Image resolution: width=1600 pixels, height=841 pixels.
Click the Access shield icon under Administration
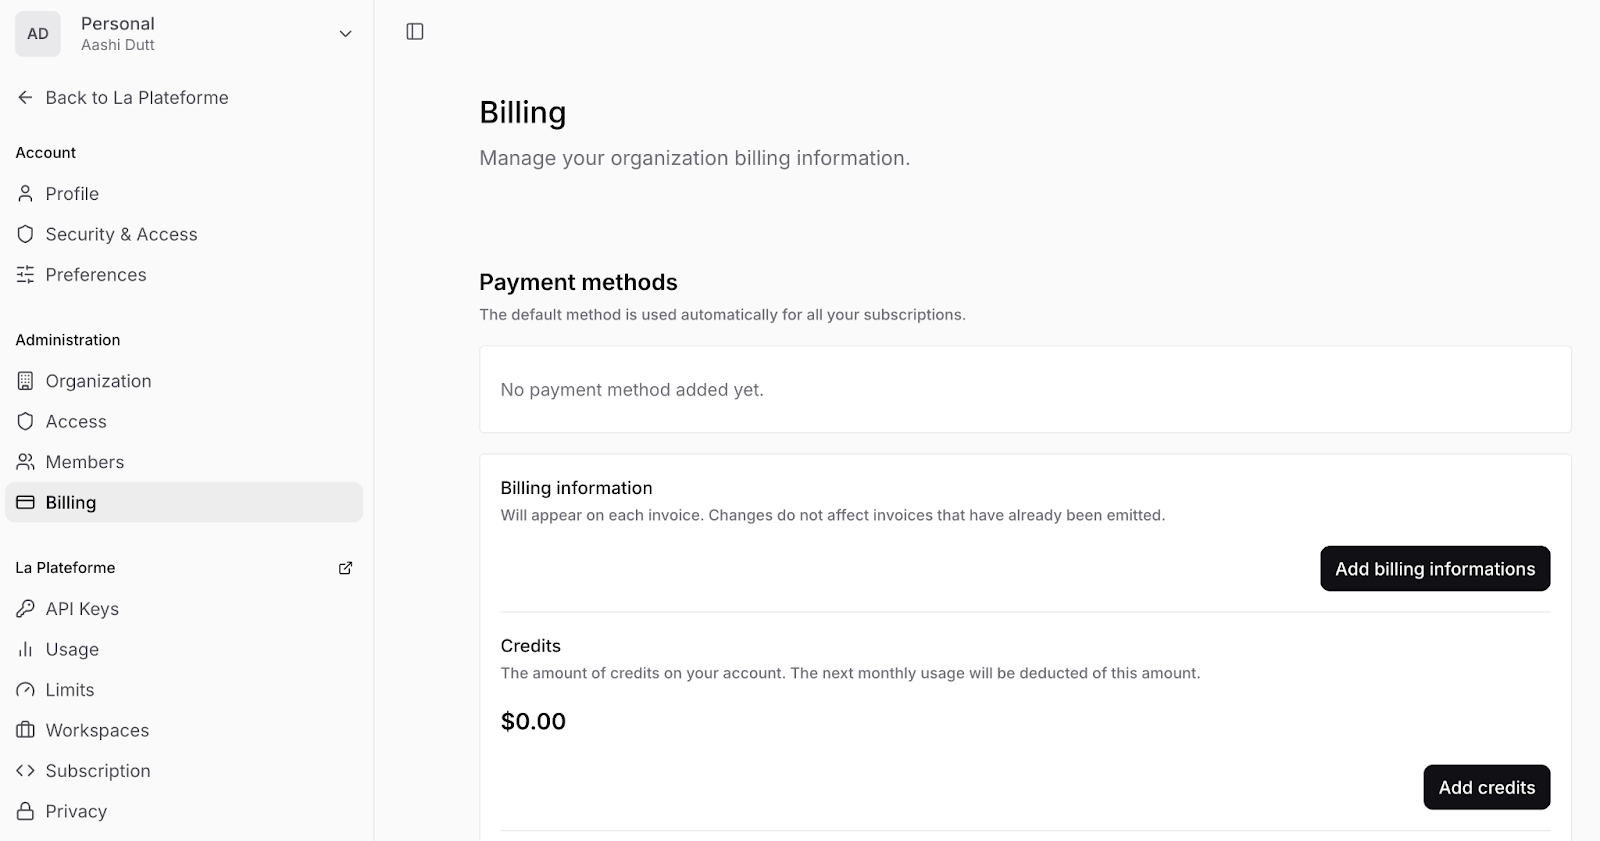(25, 421)
